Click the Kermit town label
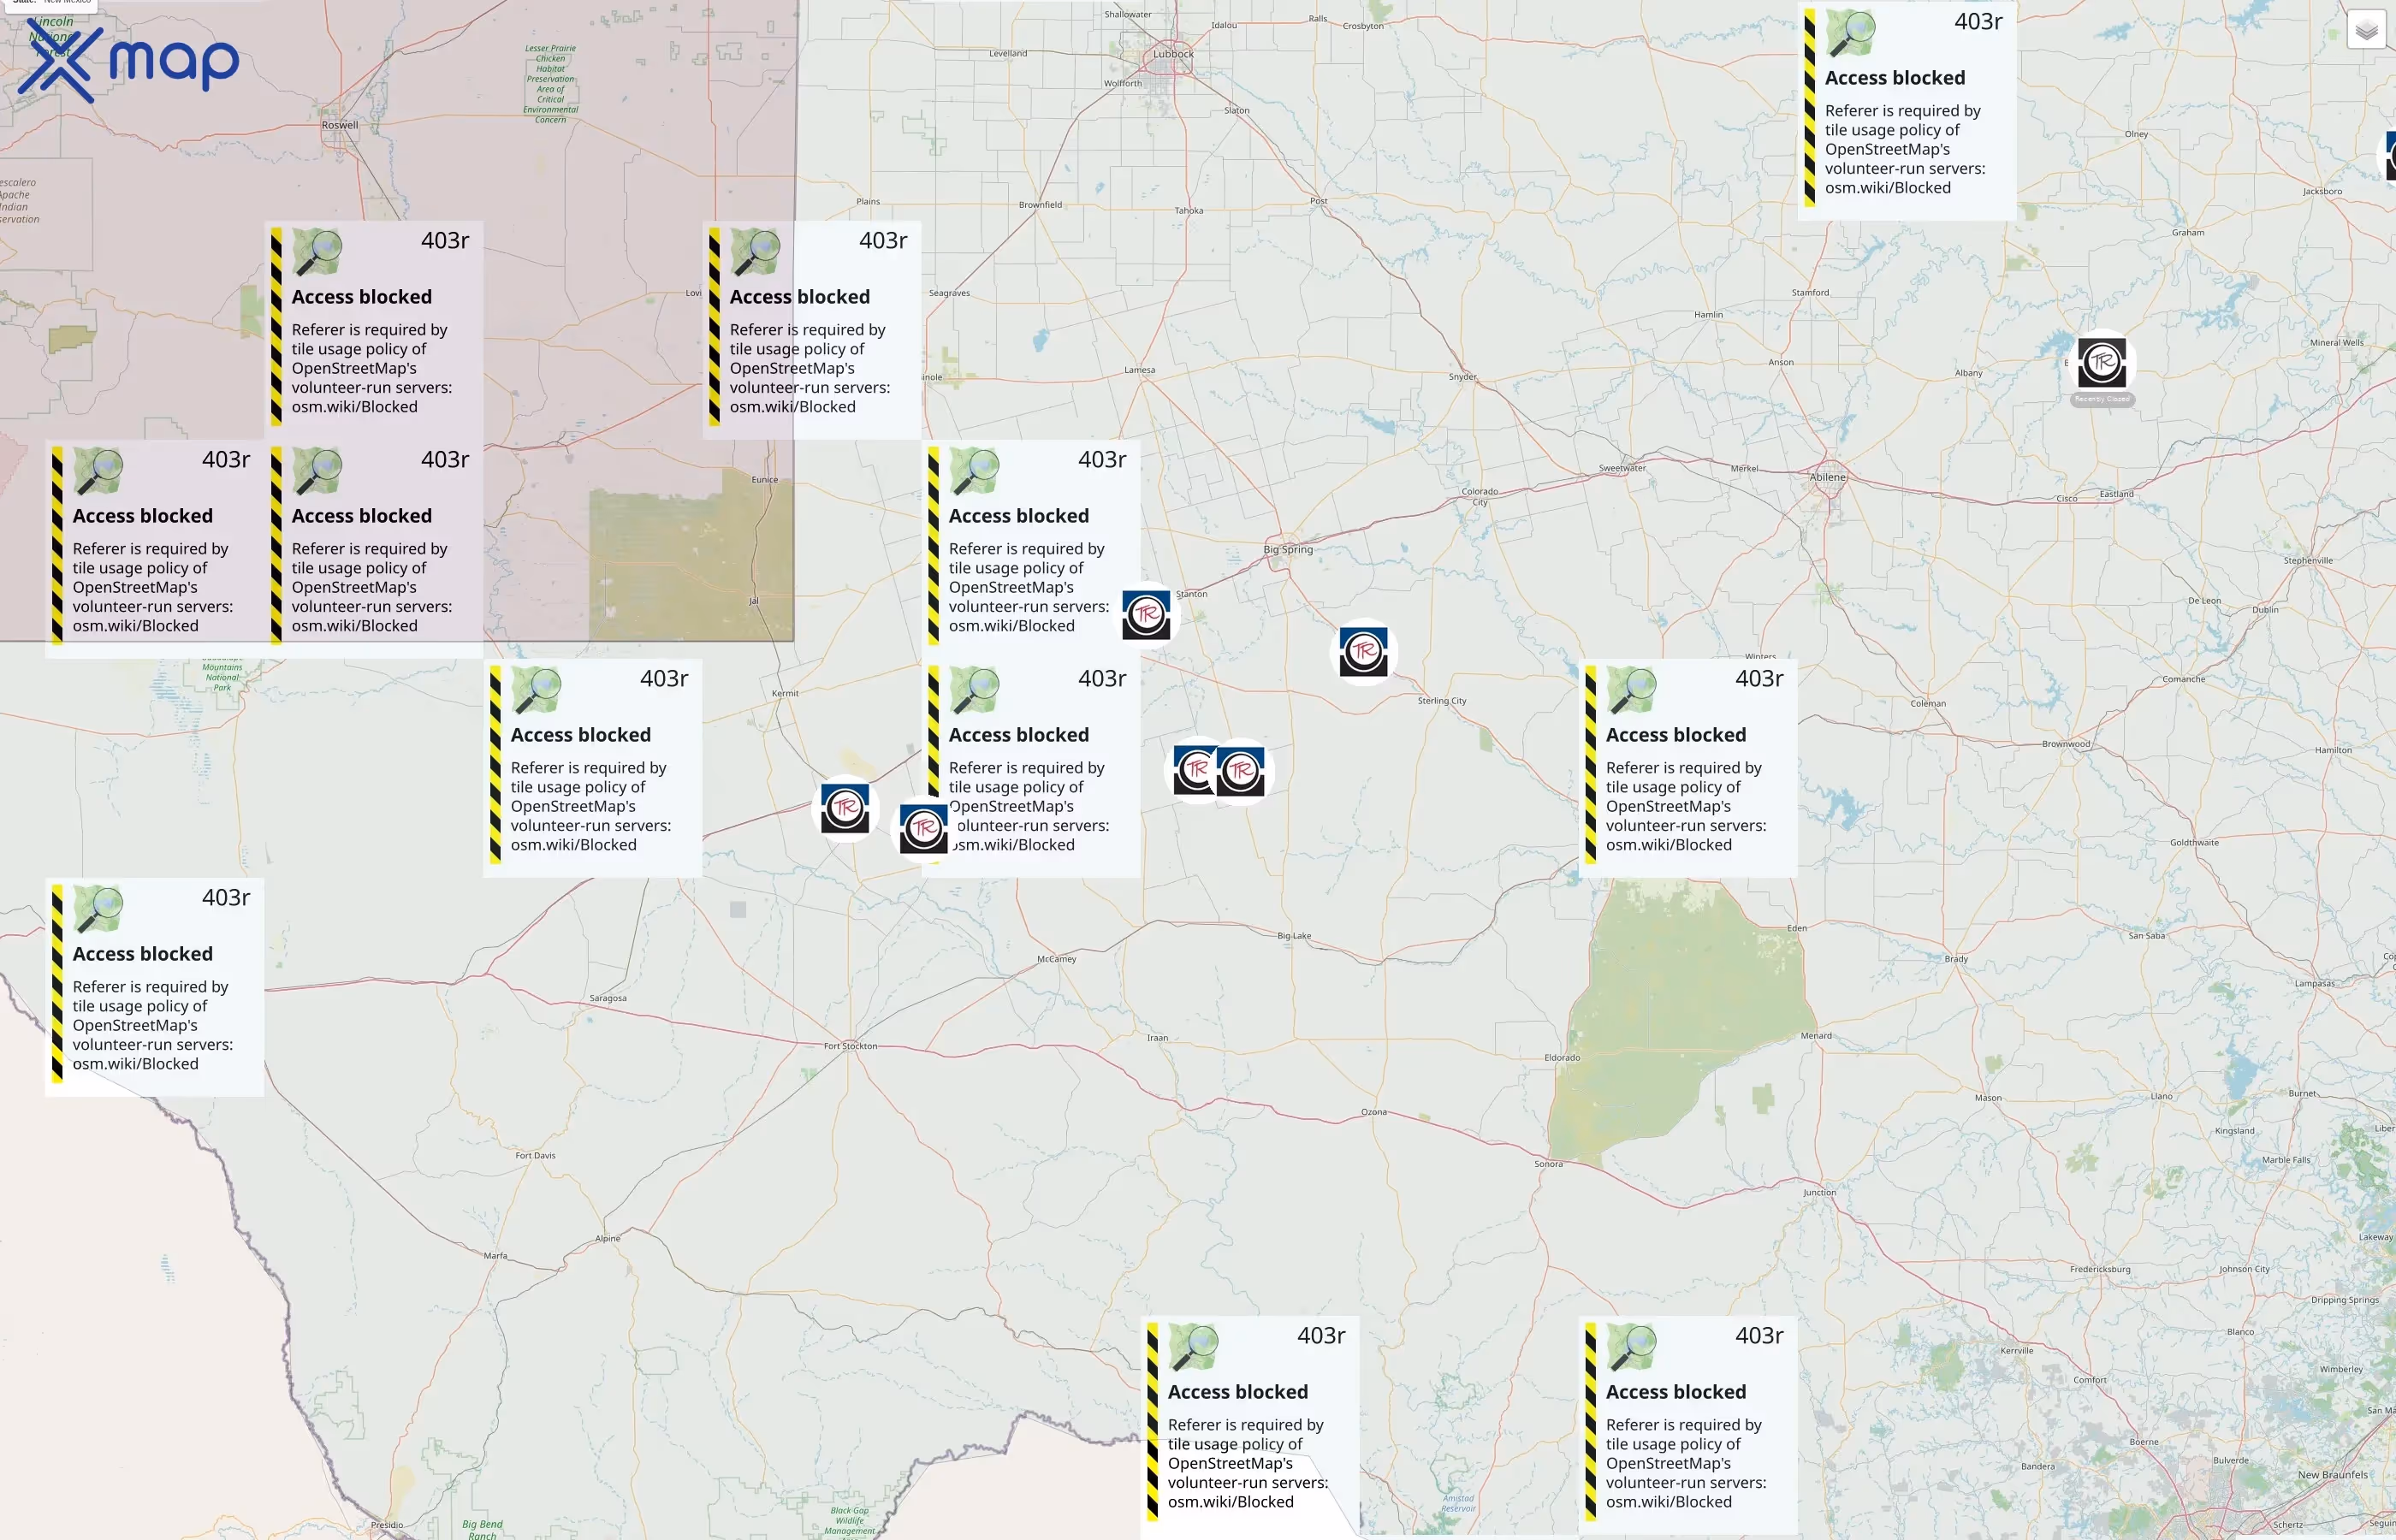The image size is (2396, 1540). click(x=785, y=693)
